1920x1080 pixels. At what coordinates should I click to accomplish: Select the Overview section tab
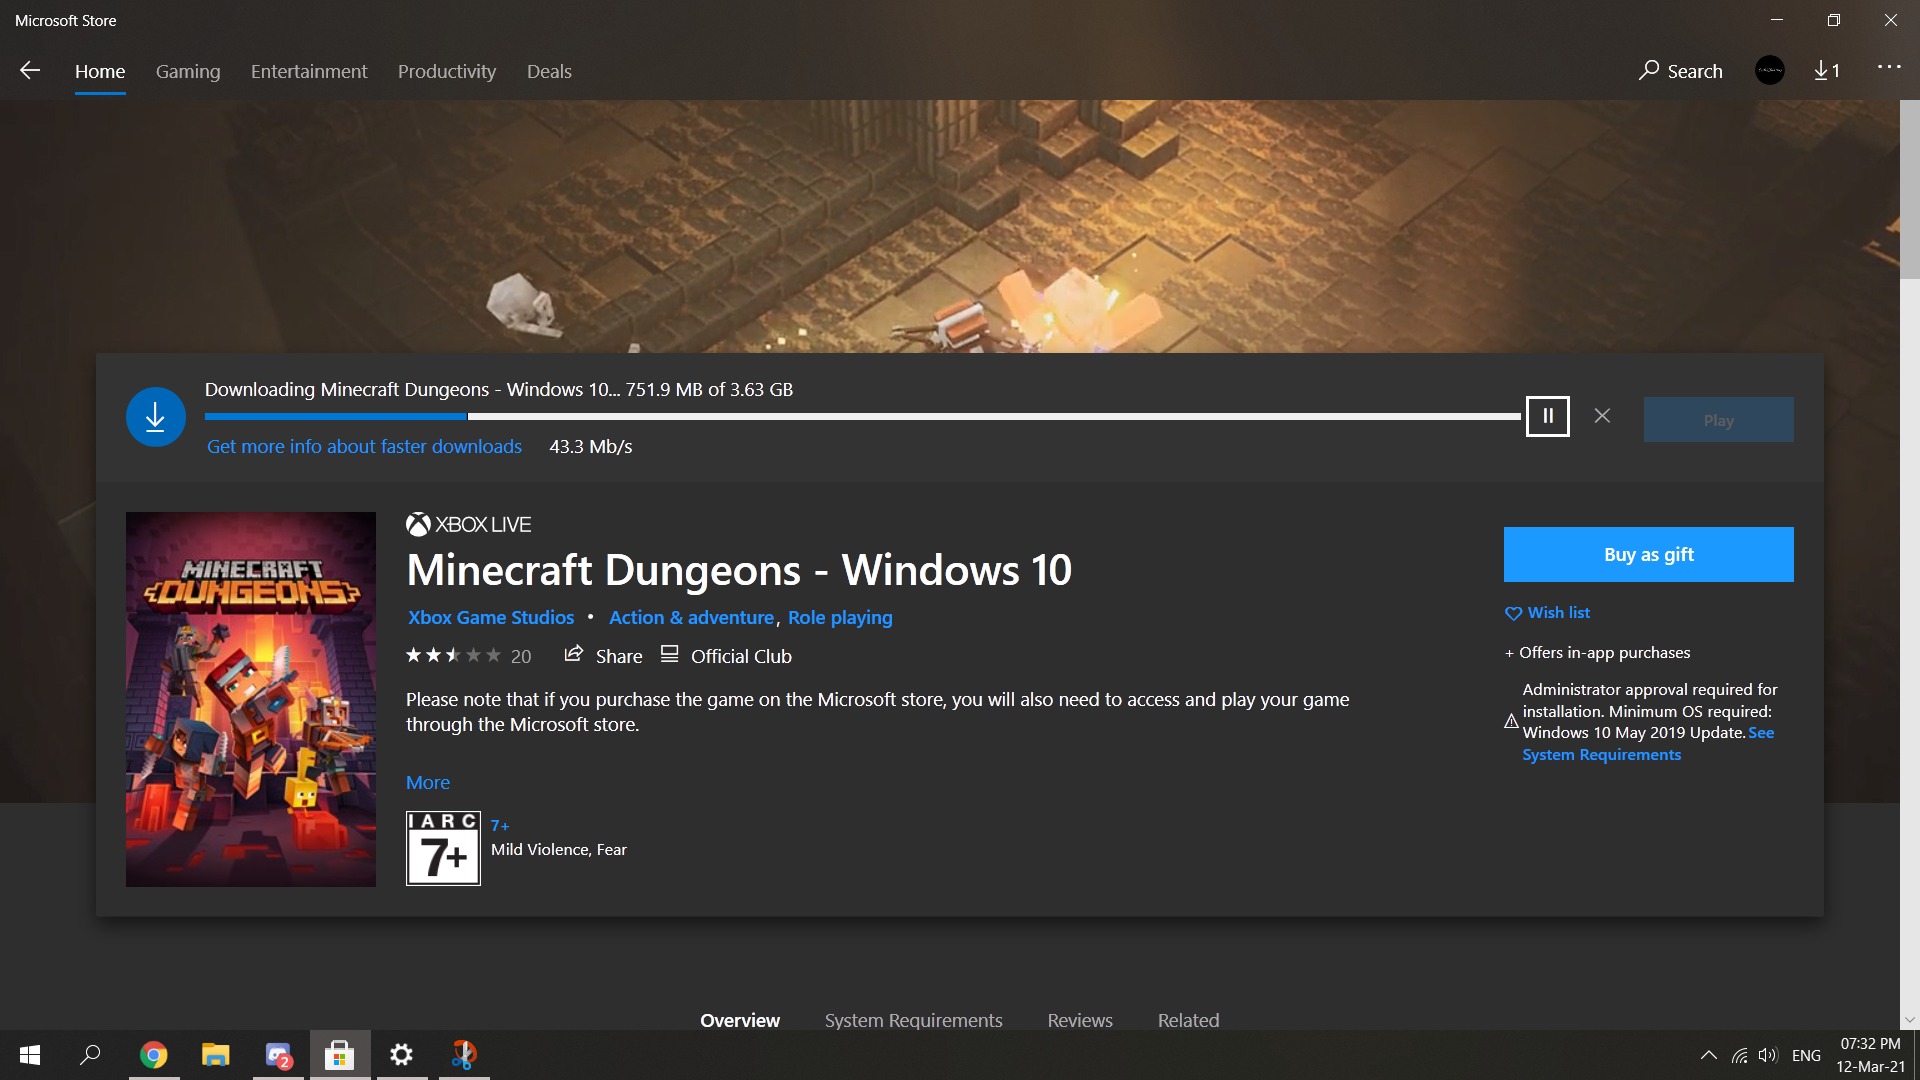click(x=740, y=1020)
